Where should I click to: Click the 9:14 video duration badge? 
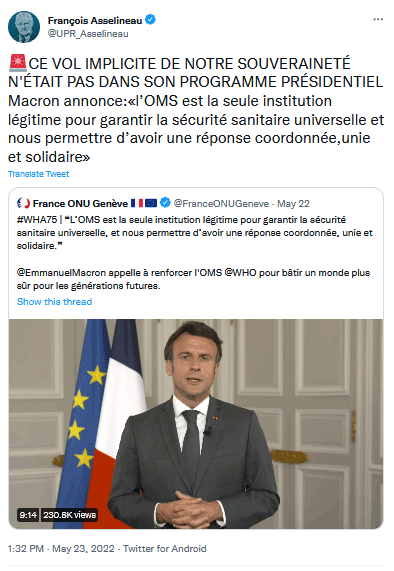[28, 515]
